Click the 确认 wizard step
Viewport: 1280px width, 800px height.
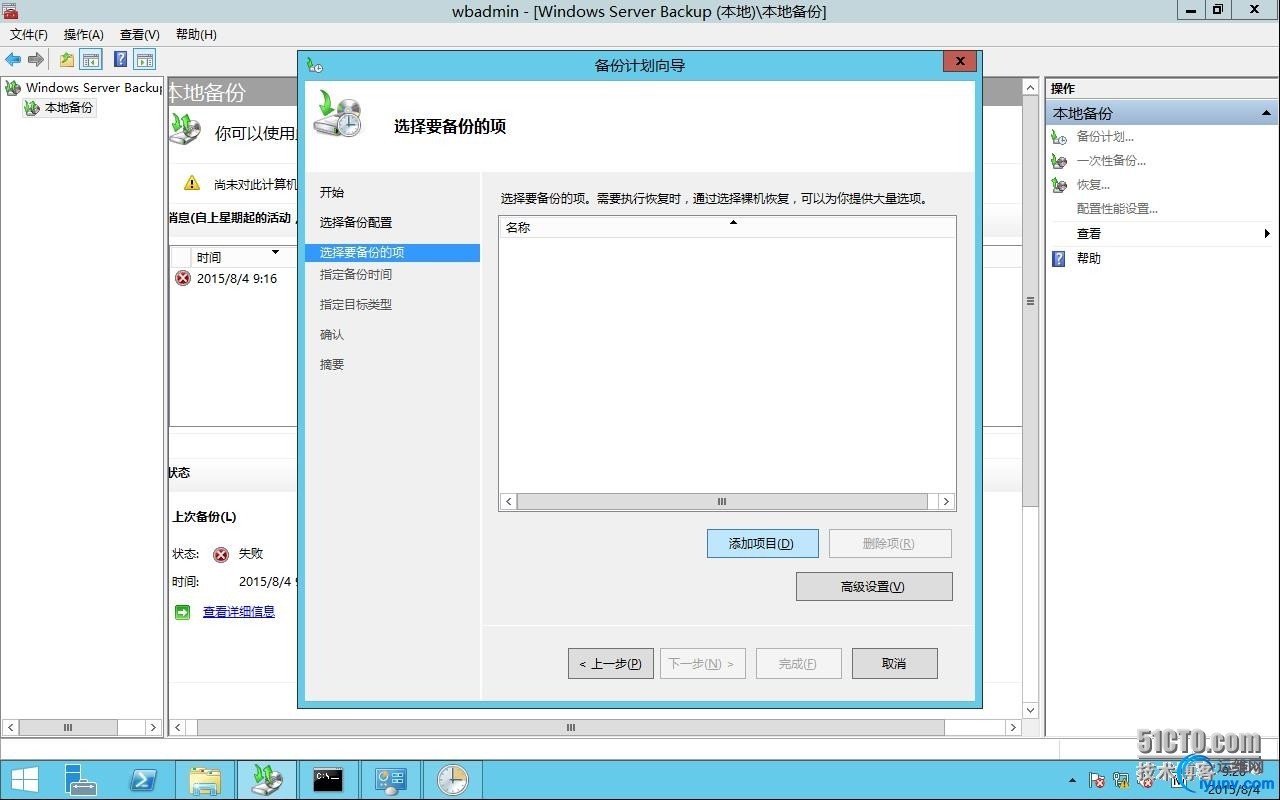click(x=332, y=335)
